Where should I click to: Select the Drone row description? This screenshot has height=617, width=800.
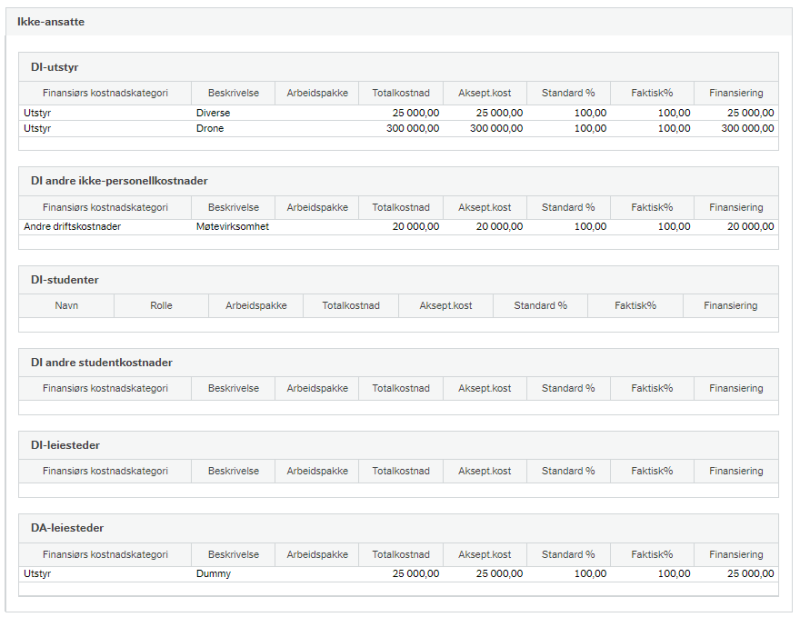click(210, 128)
